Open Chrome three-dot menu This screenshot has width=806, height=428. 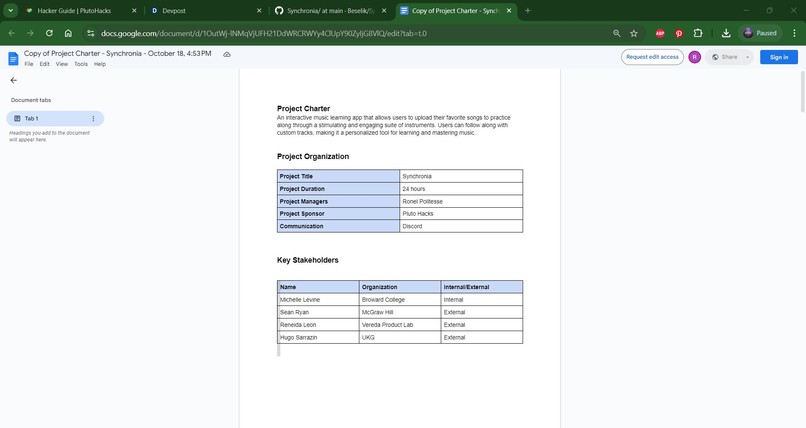[794, 33]
